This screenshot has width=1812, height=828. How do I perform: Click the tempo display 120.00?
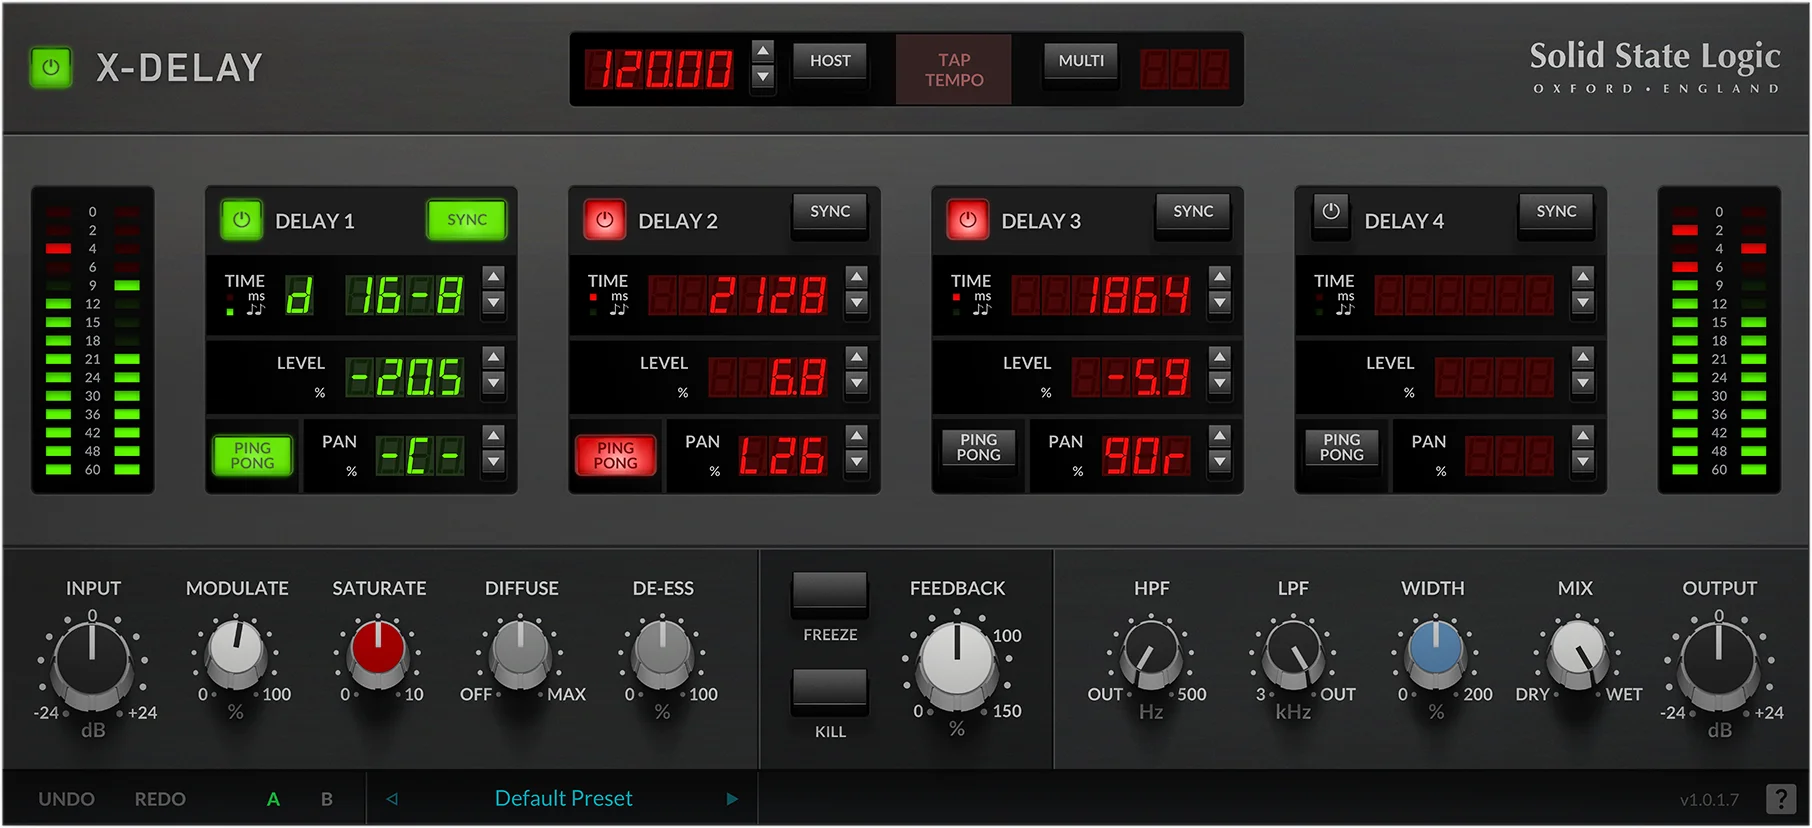pyautogui.click(x=660, y=70)
